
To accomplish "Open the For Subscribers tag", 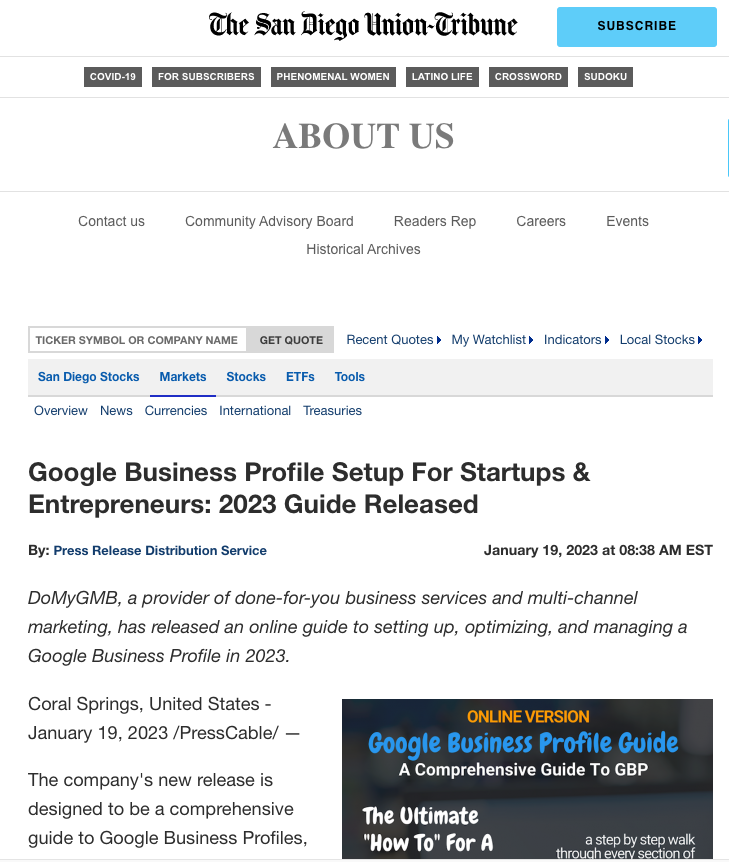I will [x=206, y=77].
